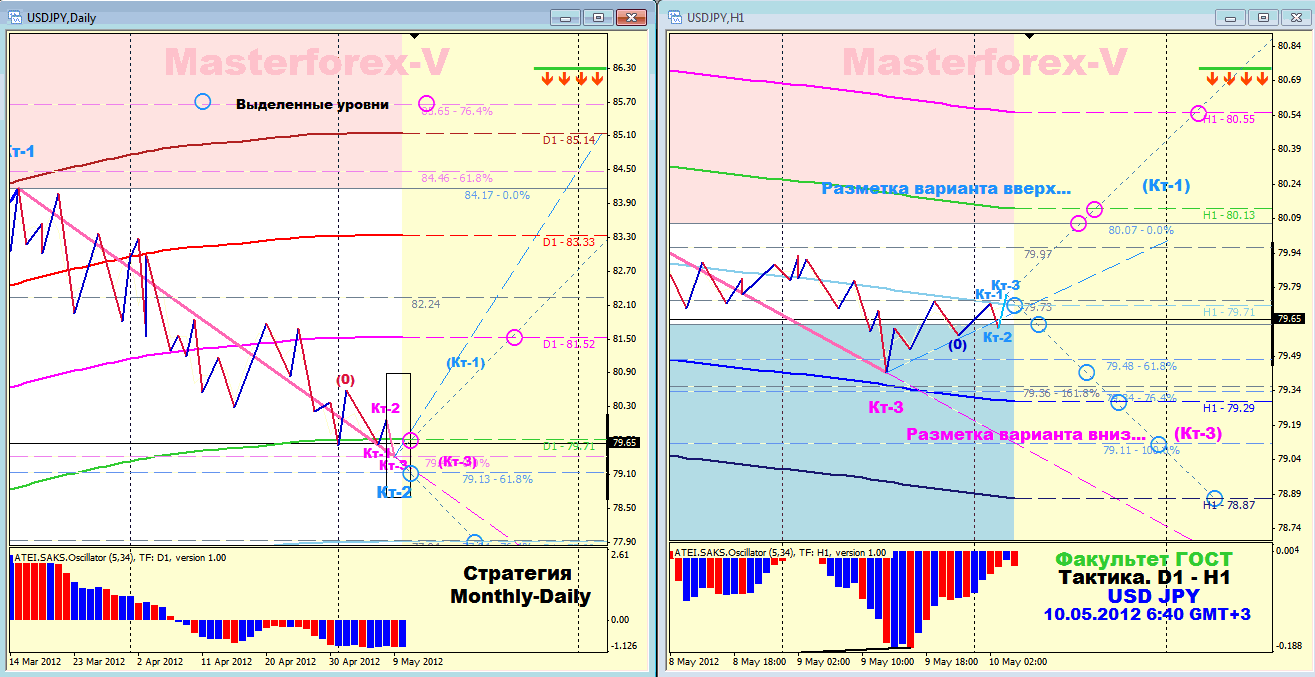Image resolution: width=1315 pixels, height=677 pixels.
Task: Click the 'H1 - 78.87' level label
Action: (1228, 504)
